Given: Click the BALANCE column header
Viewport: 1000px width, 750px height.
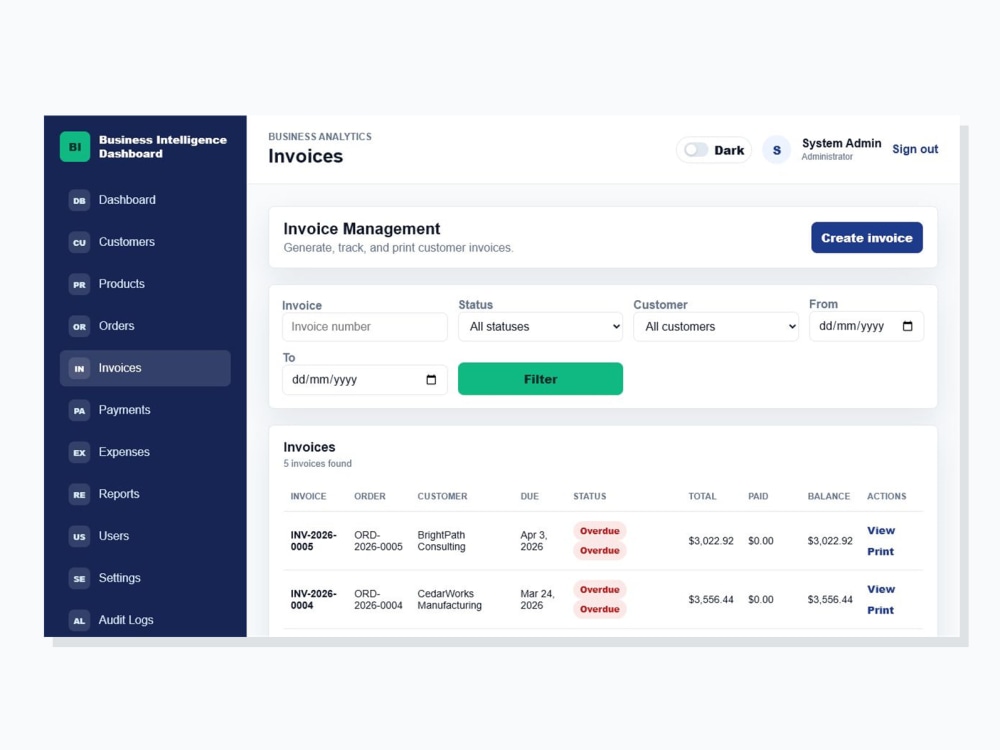Looking at the screenshot, I should pos(828,496).
